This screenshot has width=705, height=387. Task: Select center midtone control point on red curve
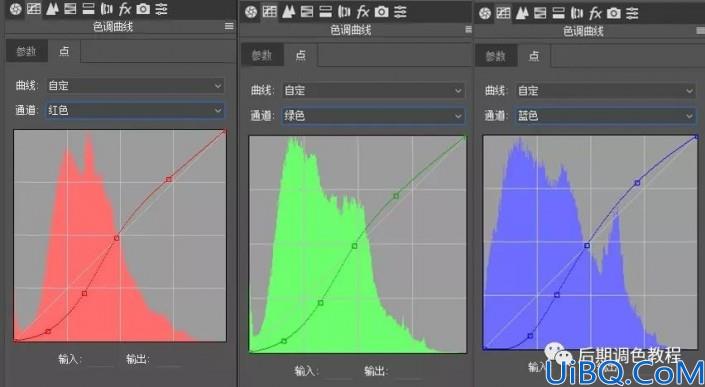(x=116, y=238)
